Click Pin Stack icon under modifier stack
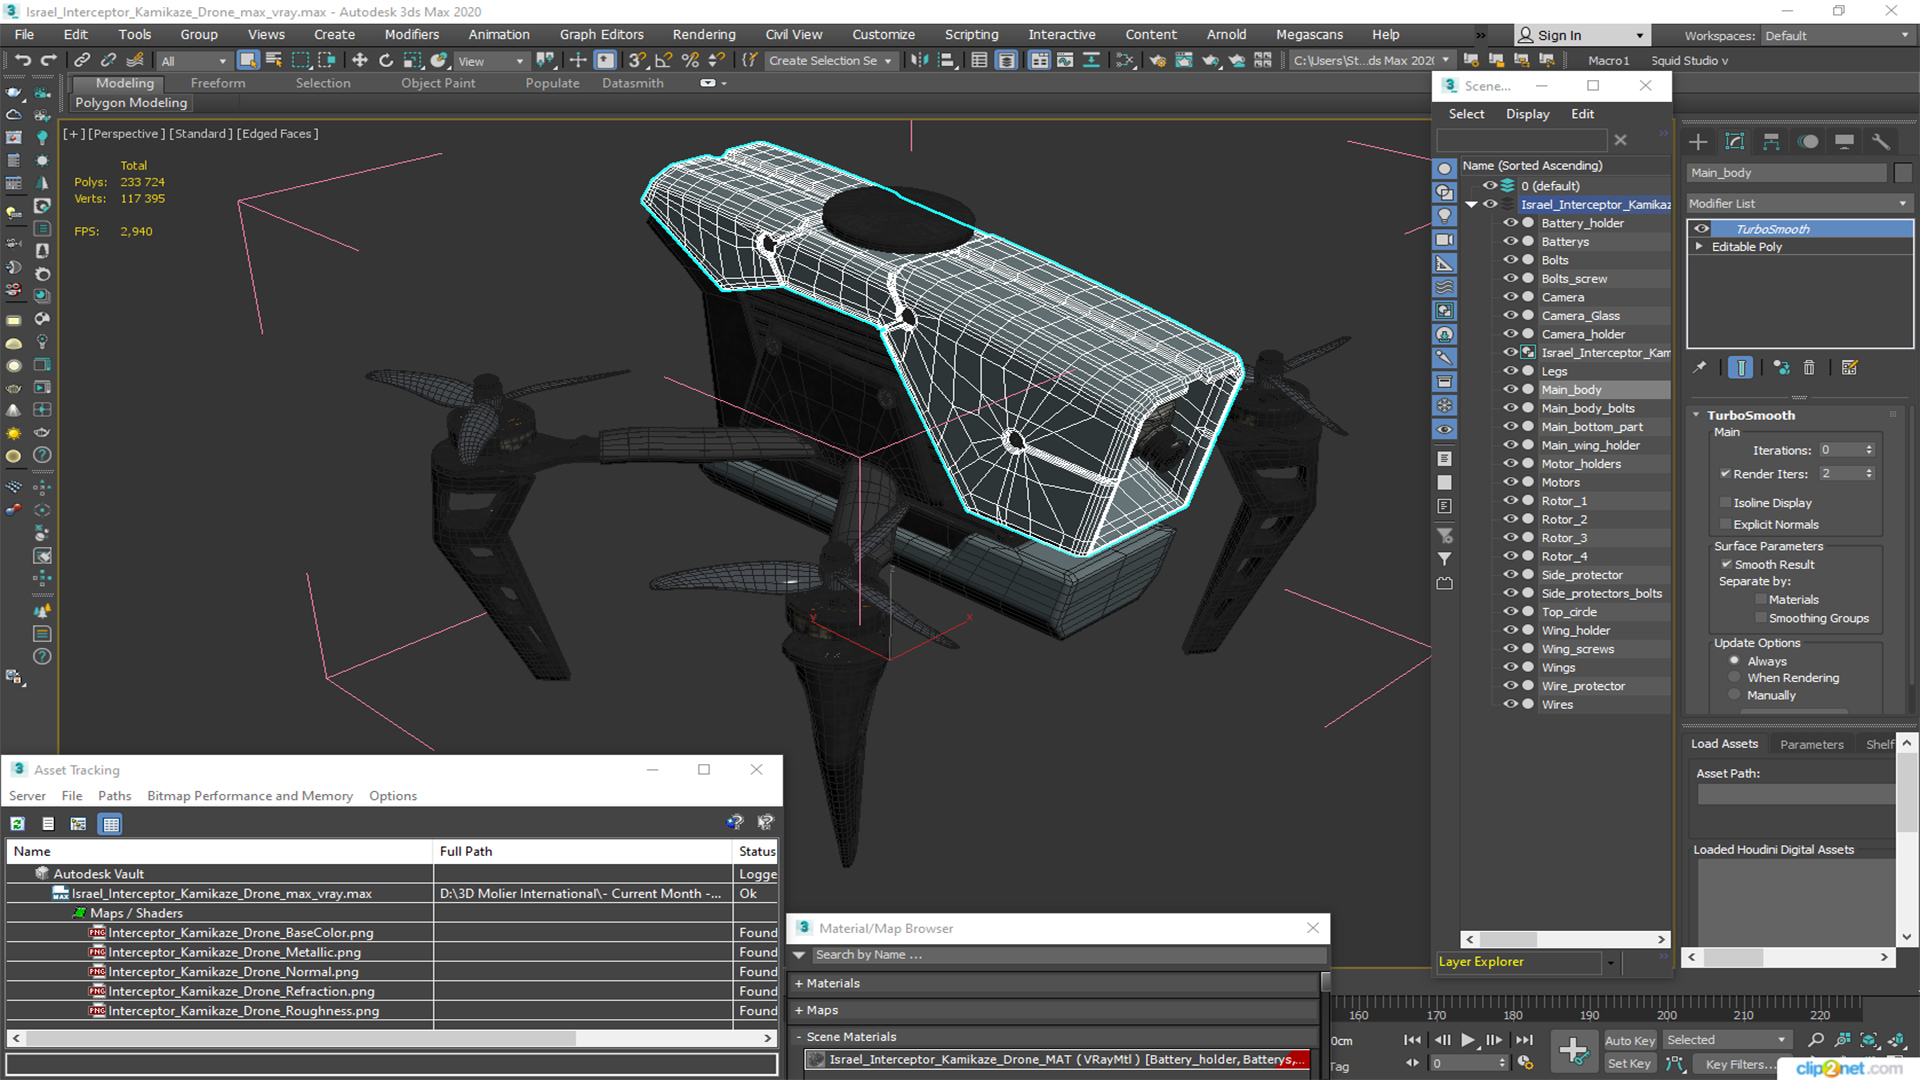Image resolution: width=1920 pixels, height=1080 pixels. [x=1700, y=367]
